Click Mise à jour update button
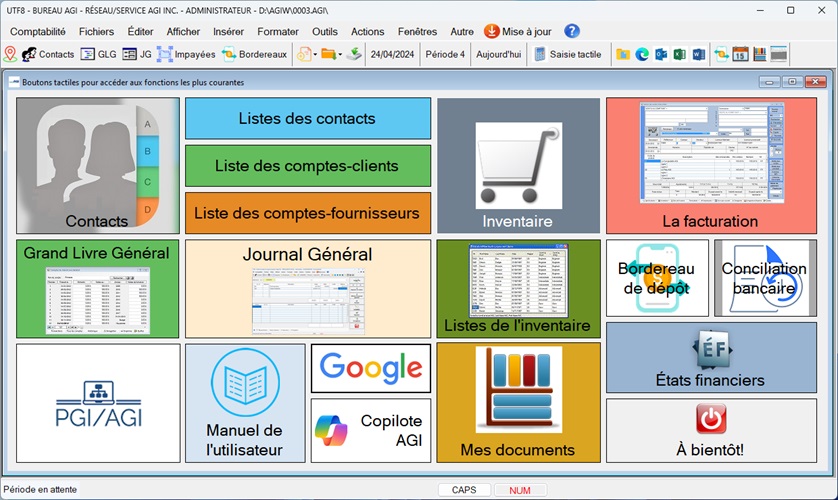Screen dimensions: 838x500 518,32
